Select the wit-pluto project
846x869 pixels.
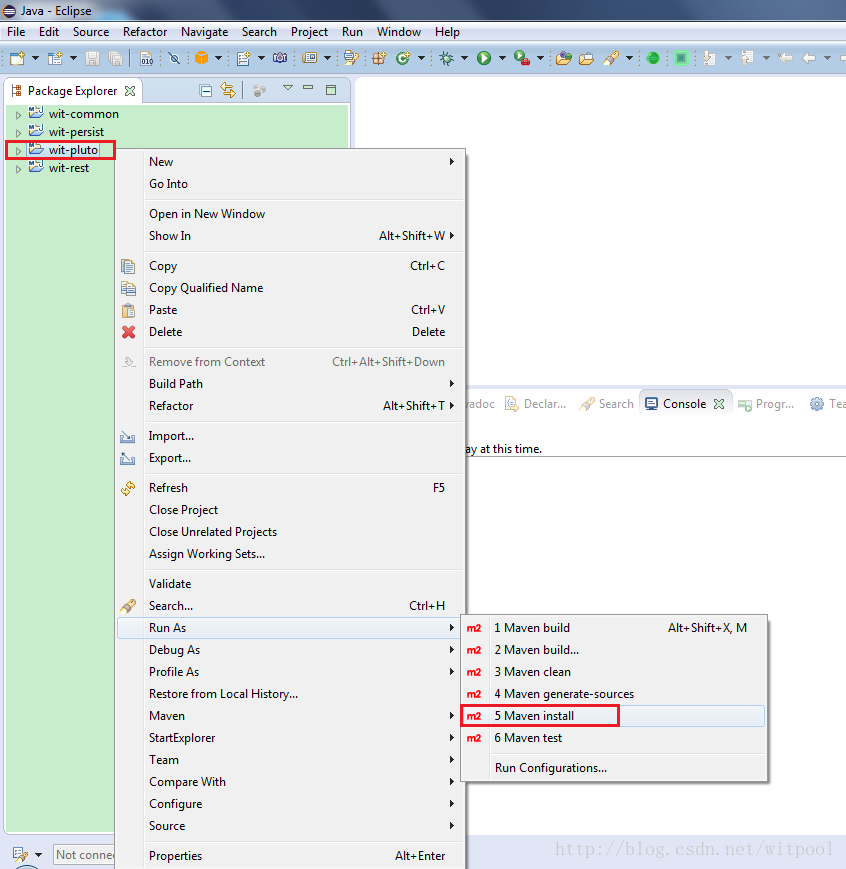click(x=73, y=150)
